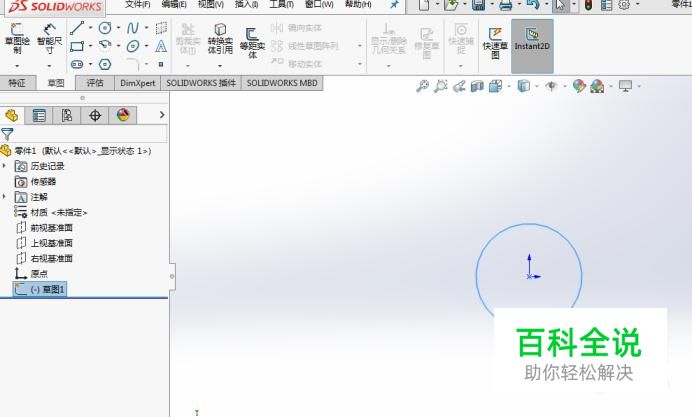Open dropdown under 智能尺寸
This screenshot has width=692, height=417.
49,66
